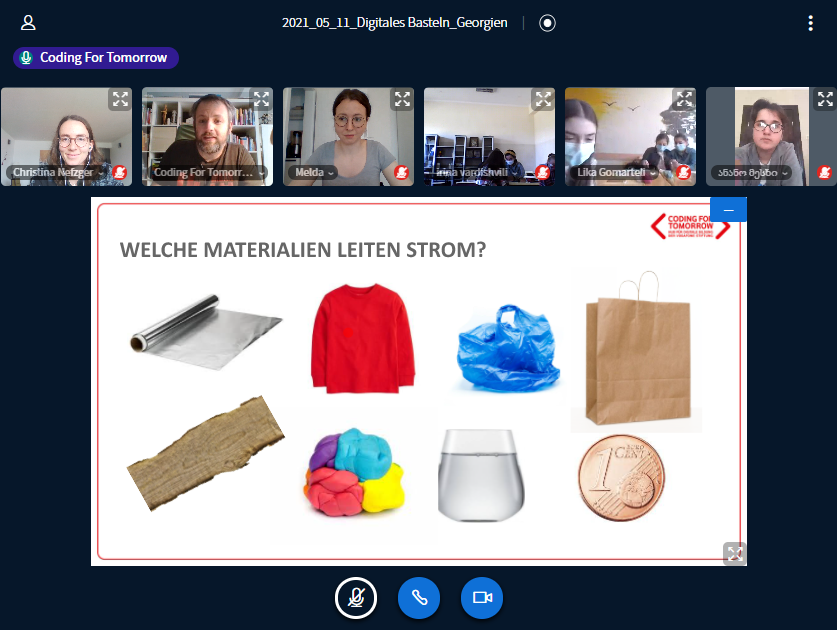Toggle webcam sharing with the camera button
This screenshot has height=630, width=837.
pyautogui.click(x=482, y=598)
